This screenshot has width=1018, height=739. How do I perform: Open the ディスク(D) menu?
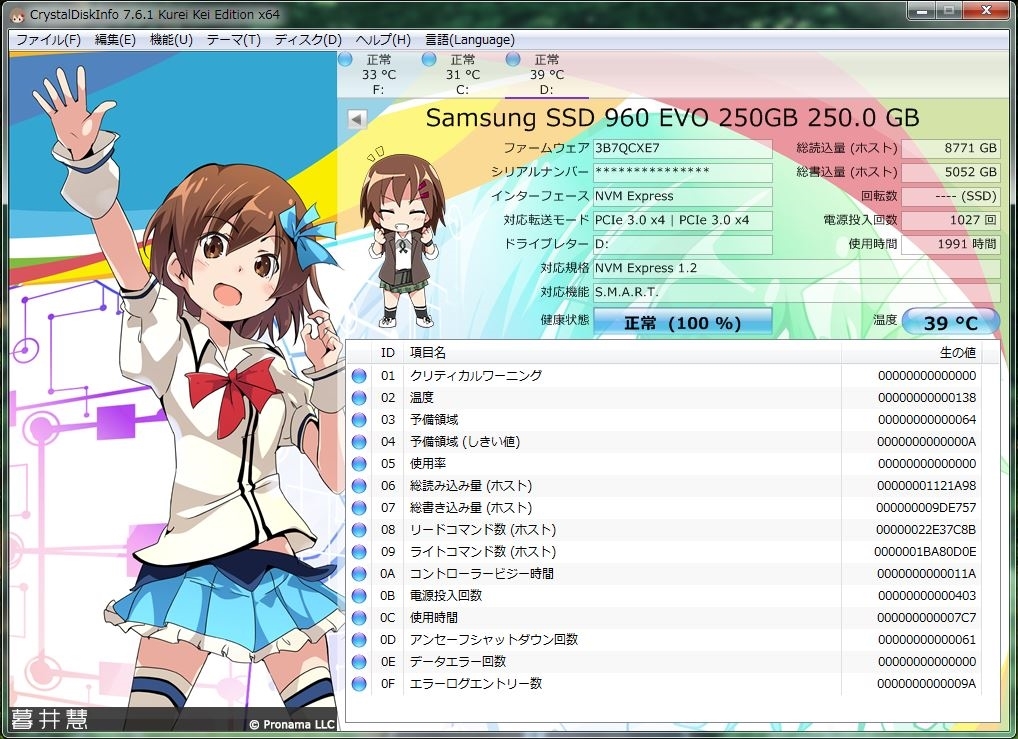(308, 40)
